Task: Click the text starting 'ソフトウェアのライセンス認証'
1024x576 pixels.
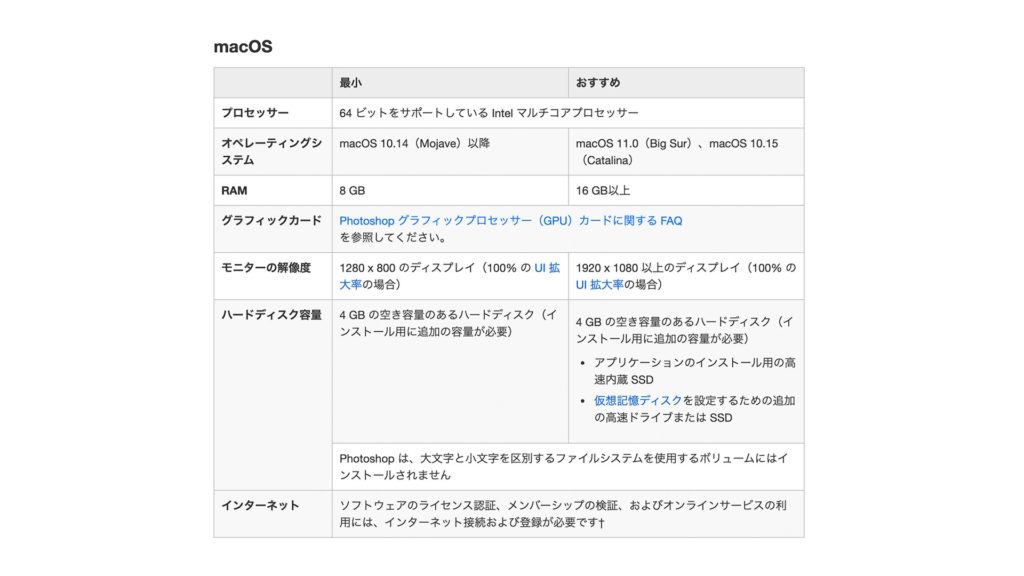Action: (563, 514)
